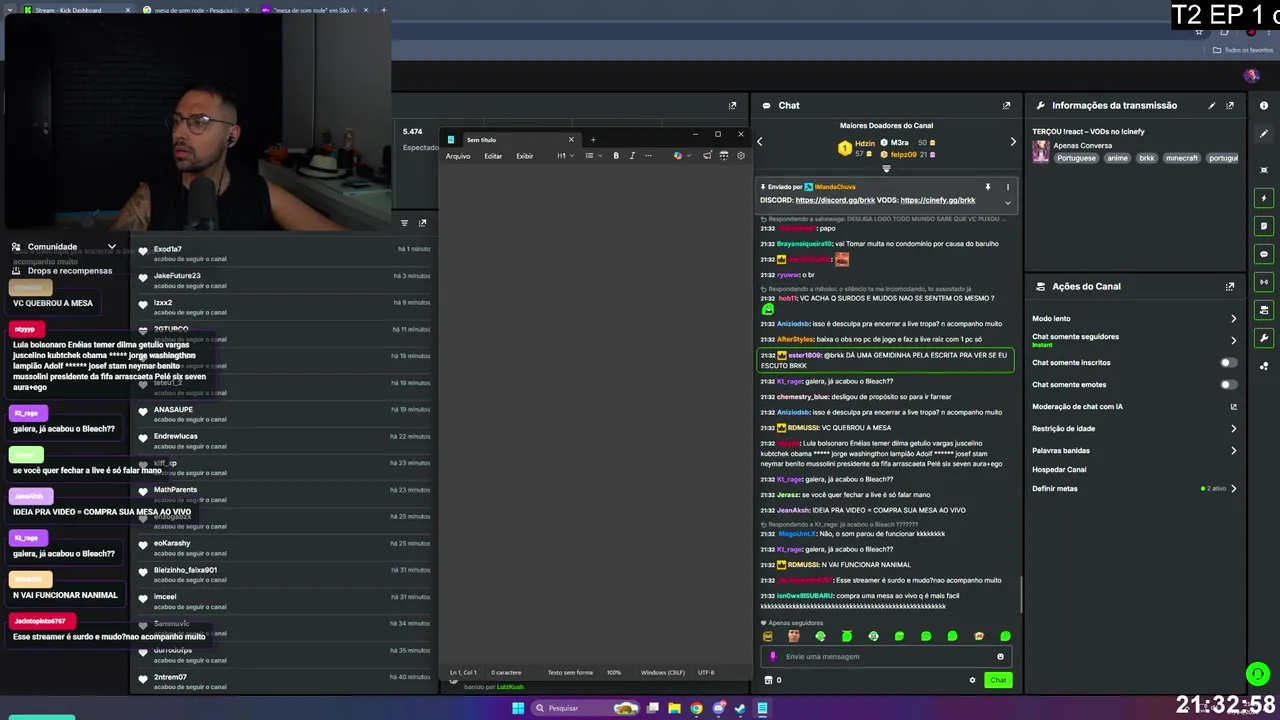Open Notepad settings gear
Viewport: 1280px width, 720px height.
(x=741, y=155)
